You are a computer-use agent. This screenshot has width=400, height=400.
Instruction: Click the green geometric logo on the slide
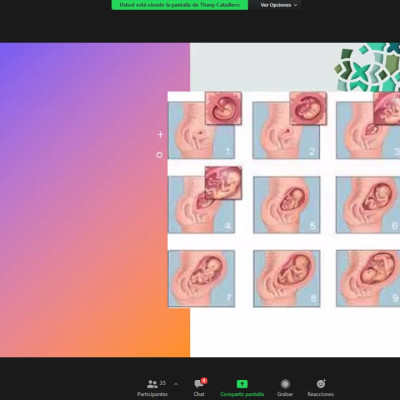(367, 67)
